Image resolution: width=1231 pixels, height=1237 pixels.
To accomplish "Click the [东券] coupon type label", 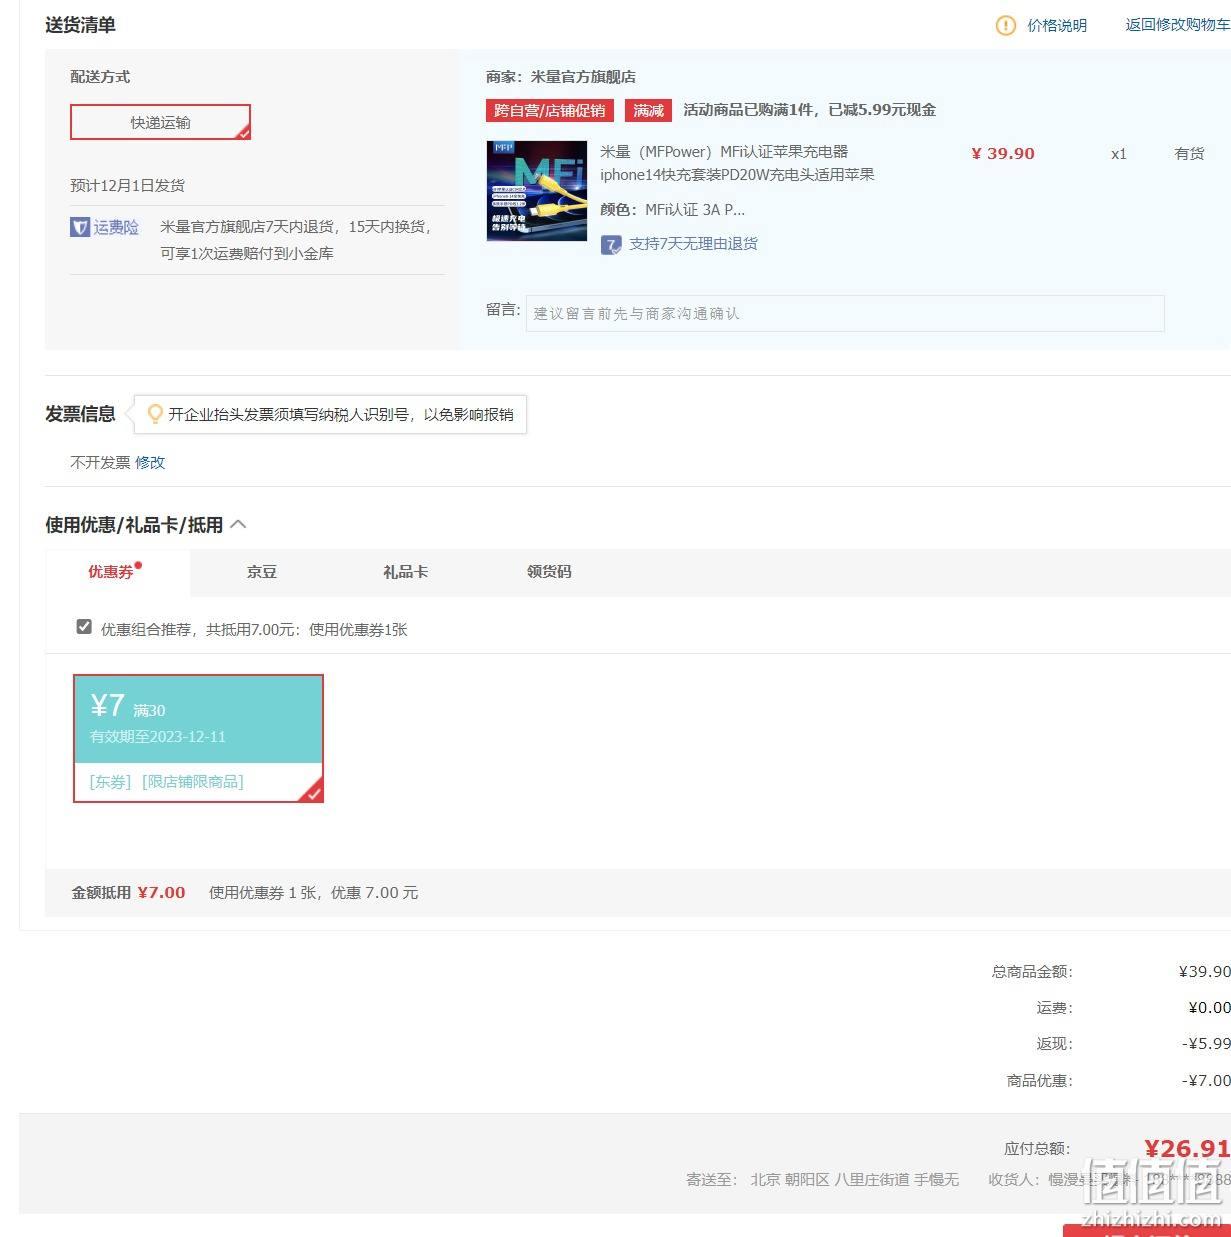I will [110, 781].
